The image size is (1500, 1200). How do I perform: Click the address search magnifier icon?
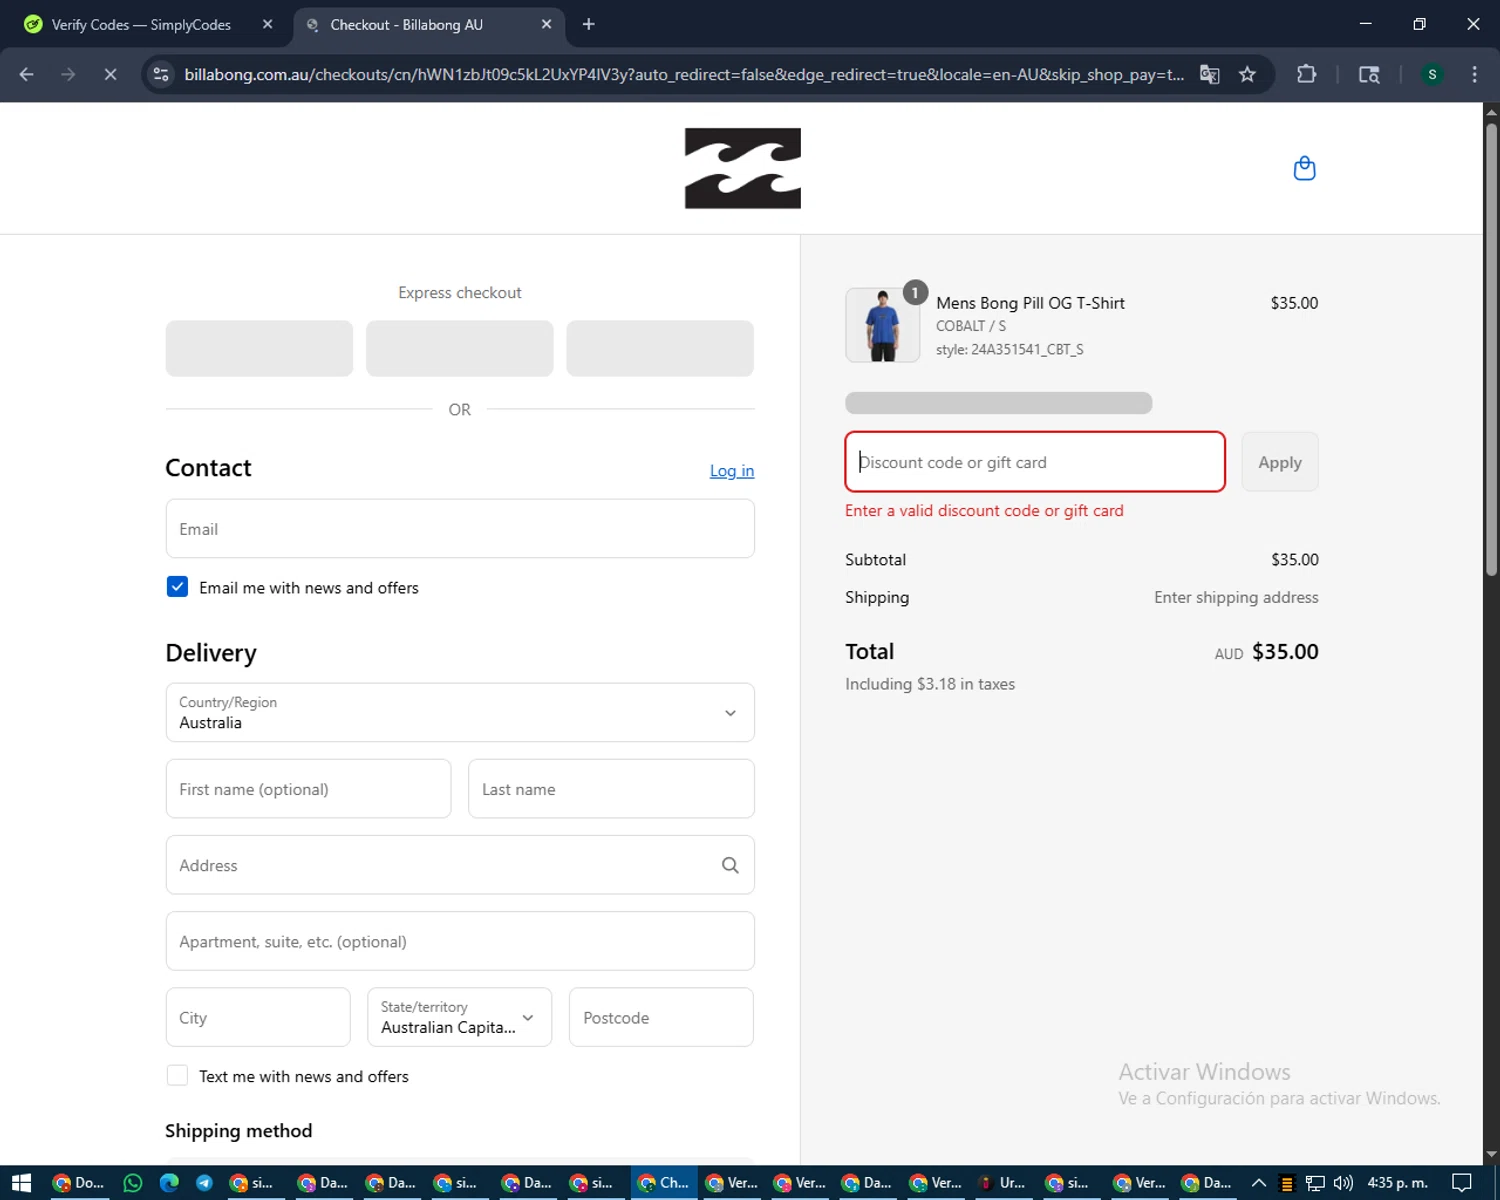[730, 865]
